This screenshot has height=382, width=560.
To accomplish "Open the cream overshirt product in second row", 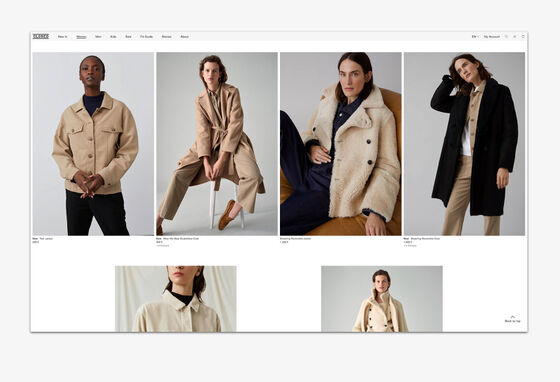I will pos(175,299).
